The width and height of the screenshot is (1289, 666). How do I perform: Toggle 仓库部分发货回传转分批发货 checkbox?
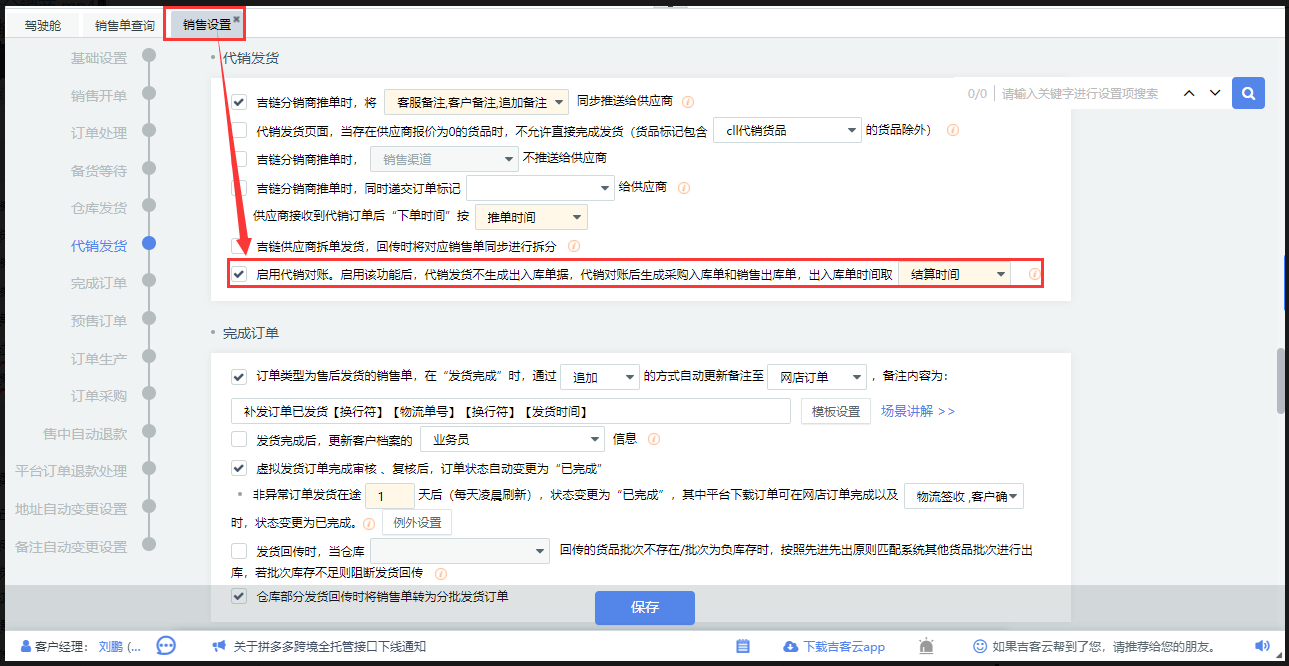[239, 596]
